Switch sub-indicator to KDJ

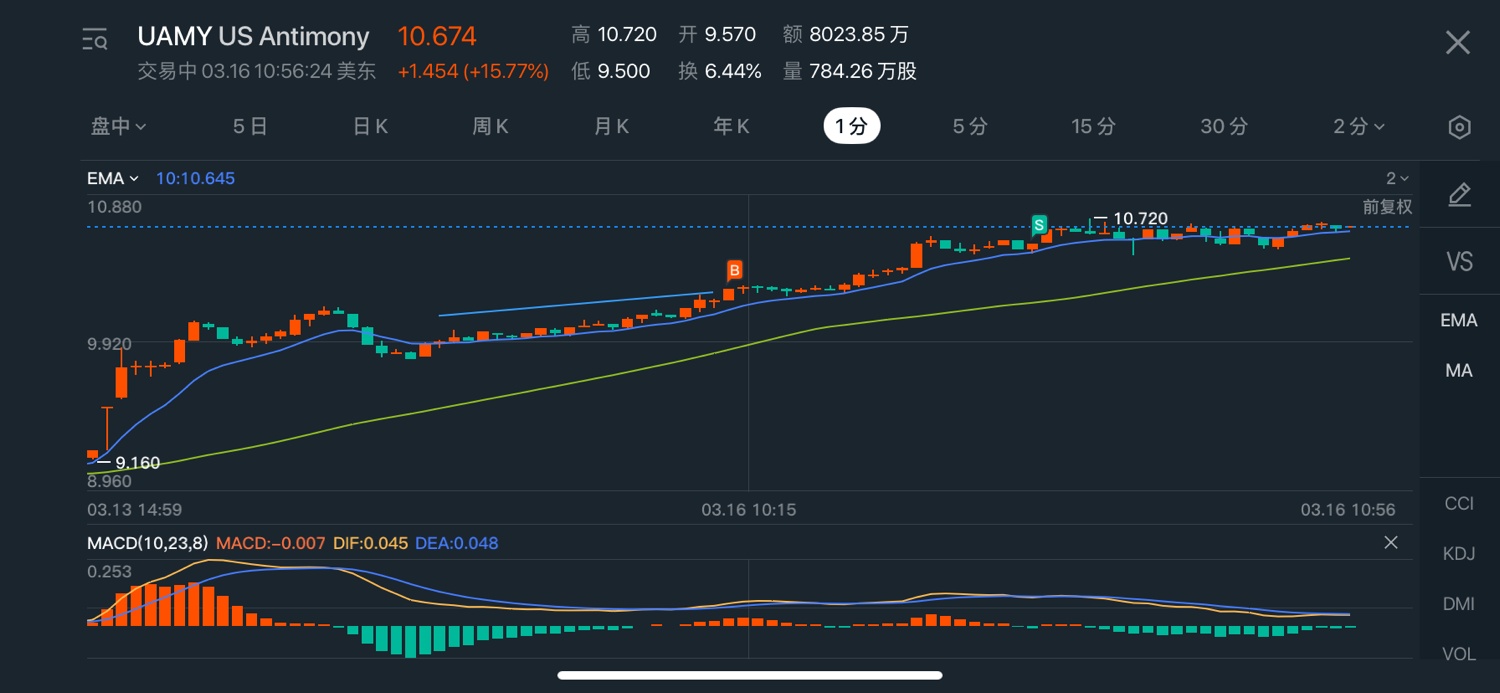[1459, 554]
